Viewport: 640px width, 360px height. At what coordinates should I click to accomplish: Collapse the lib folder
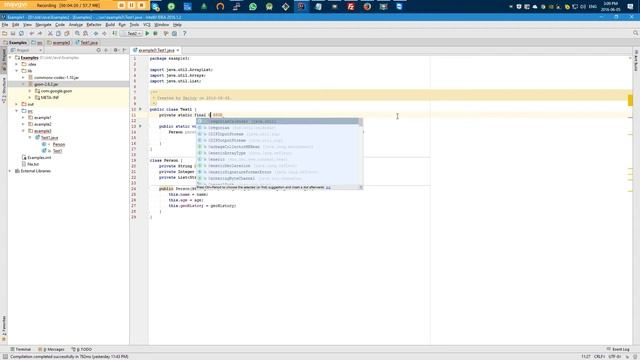pos(17,71)
